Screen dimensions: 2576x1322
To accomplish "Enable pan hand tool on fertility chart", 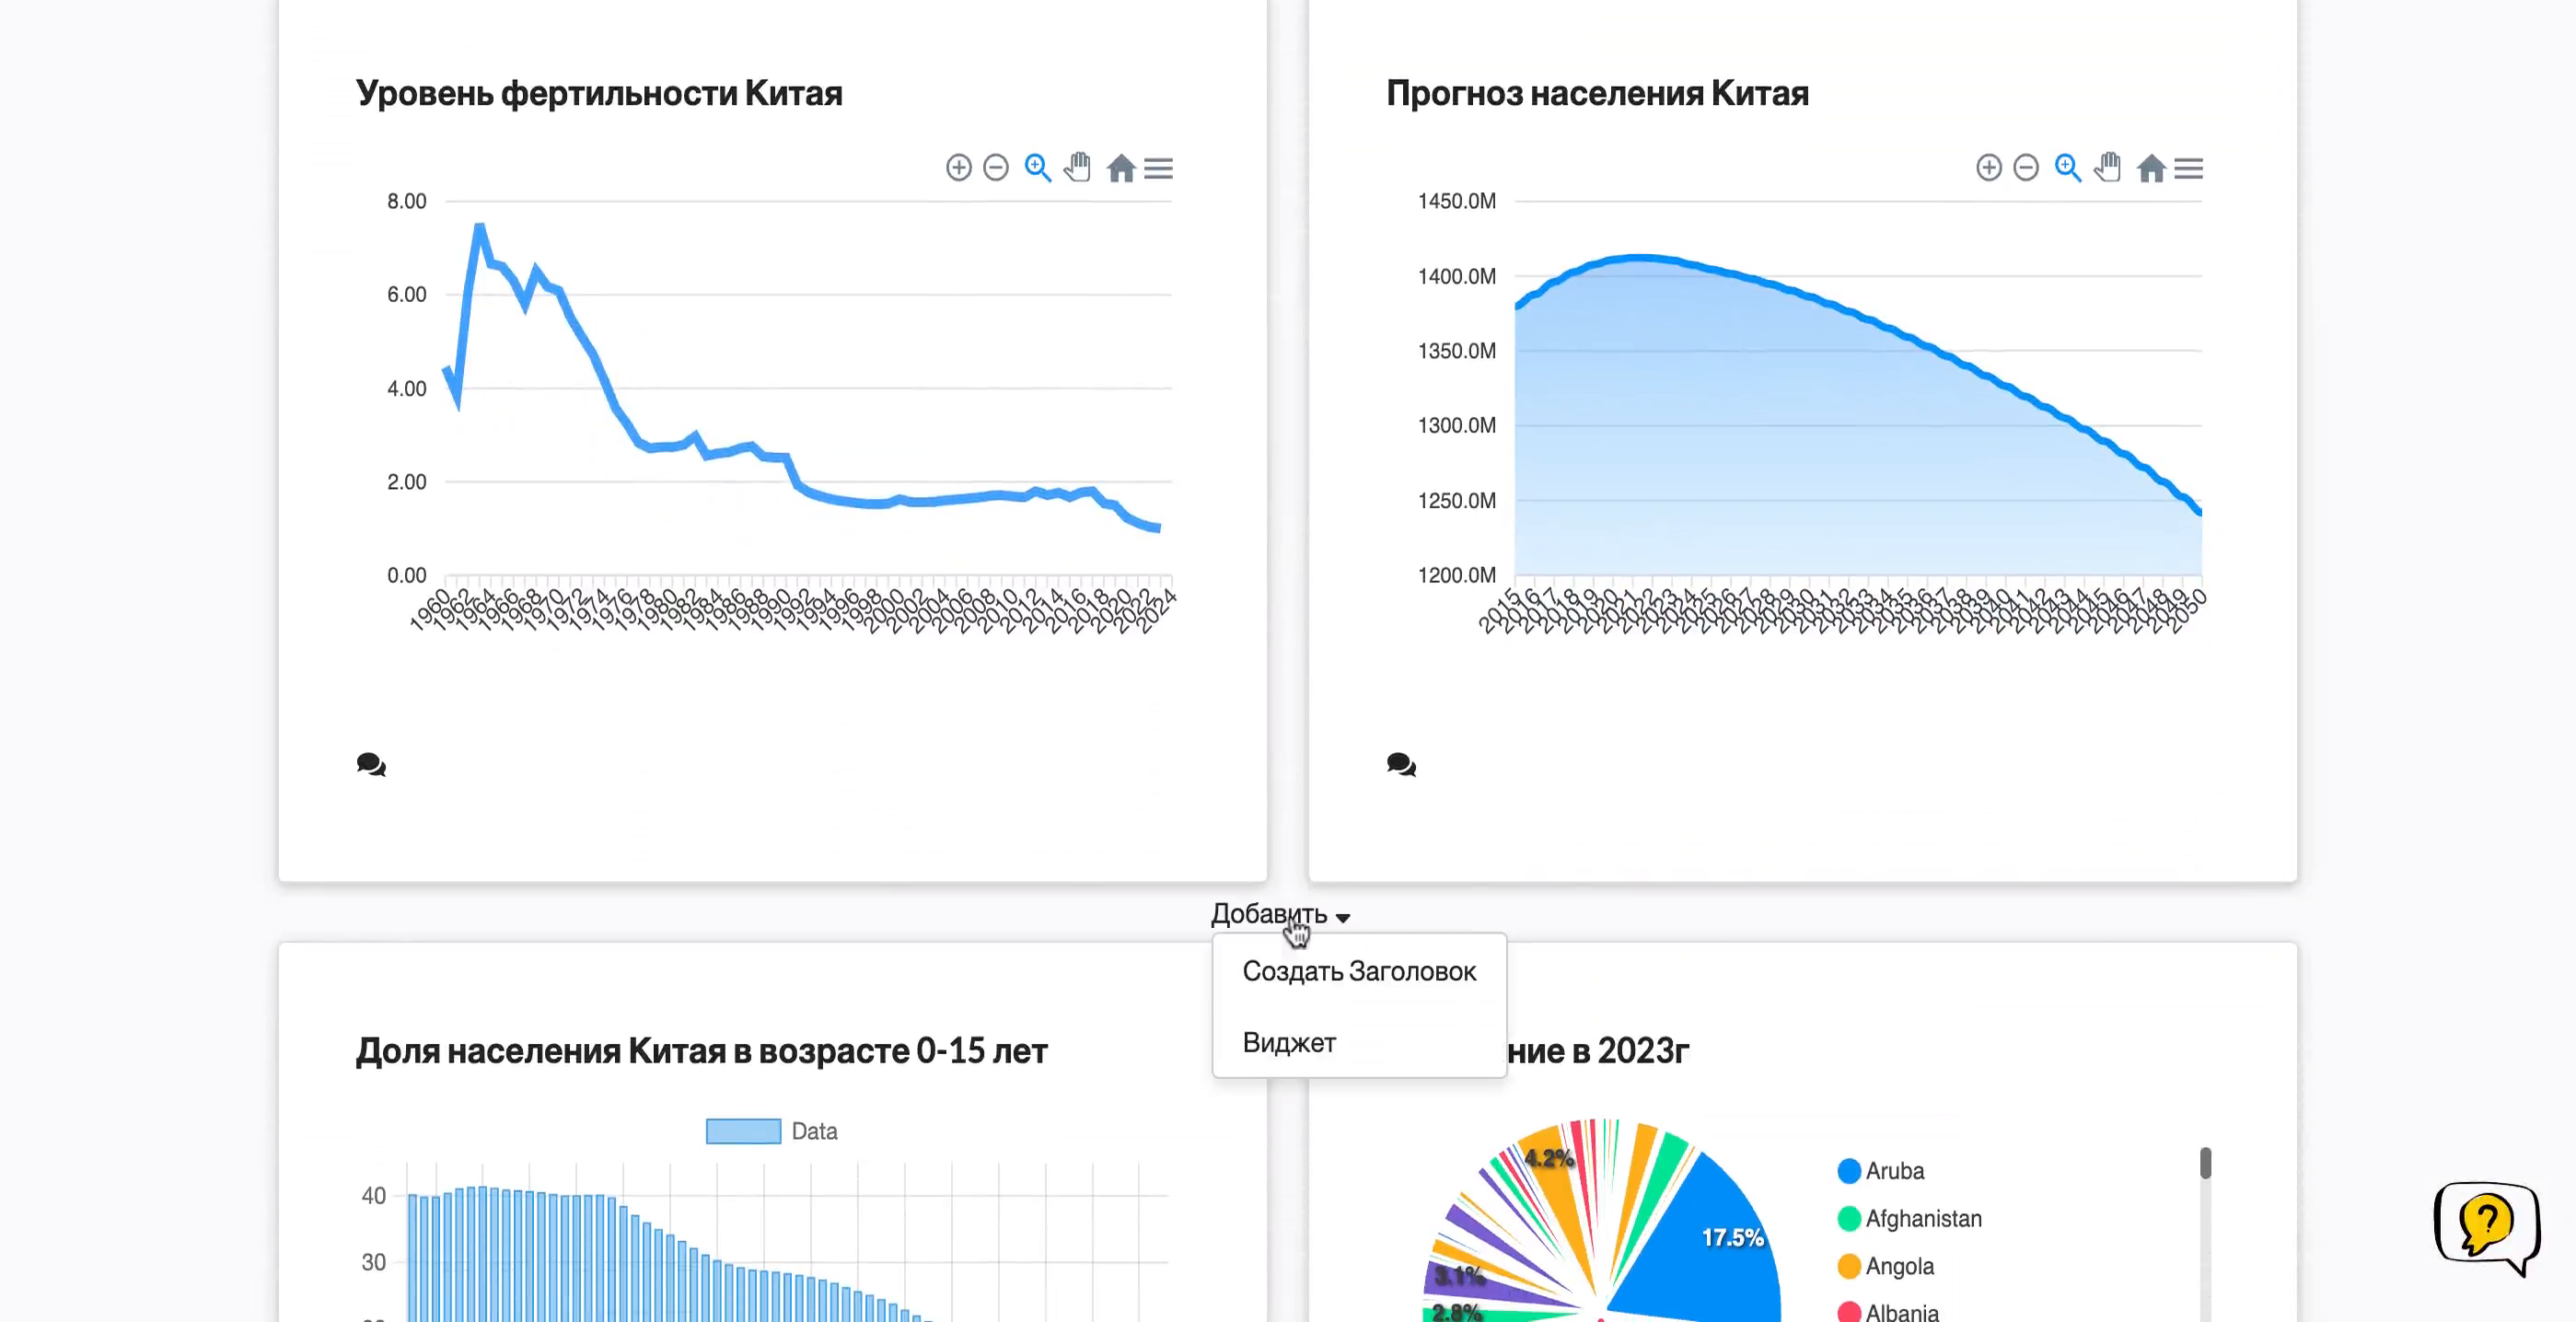I will point(1077,167).
